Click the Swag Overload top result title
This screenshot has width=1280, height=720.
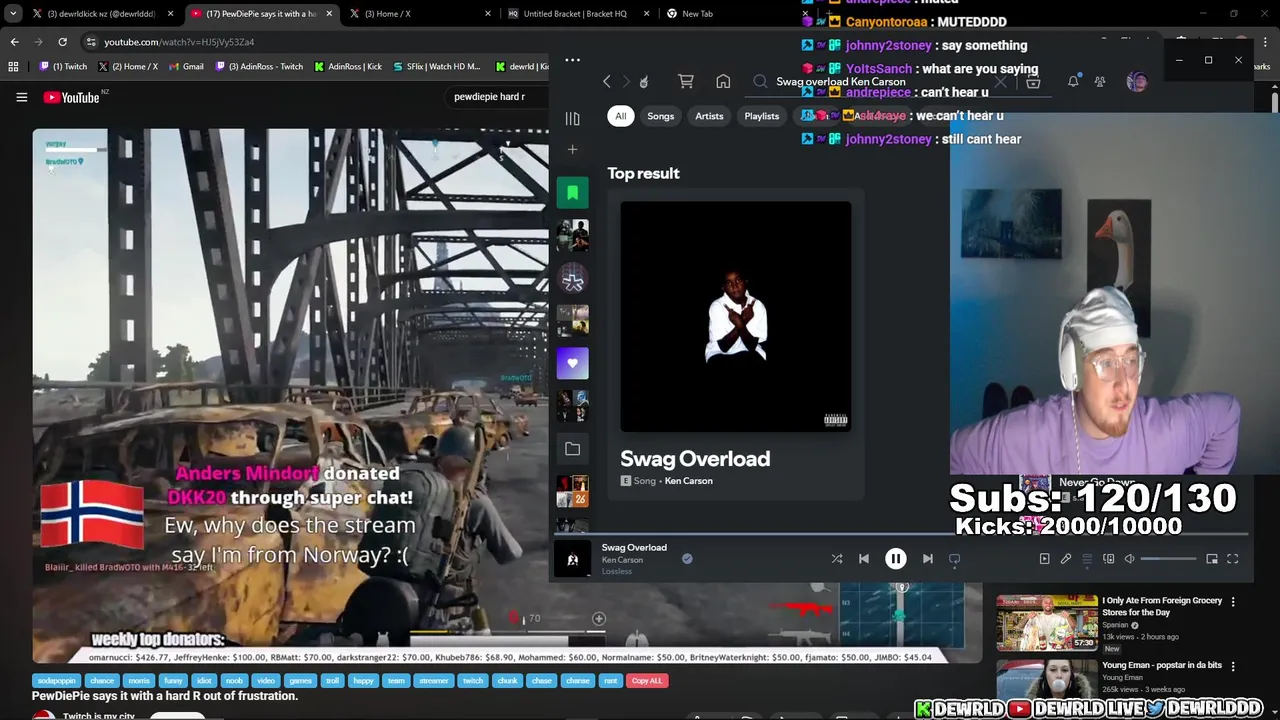pos(695,459)
